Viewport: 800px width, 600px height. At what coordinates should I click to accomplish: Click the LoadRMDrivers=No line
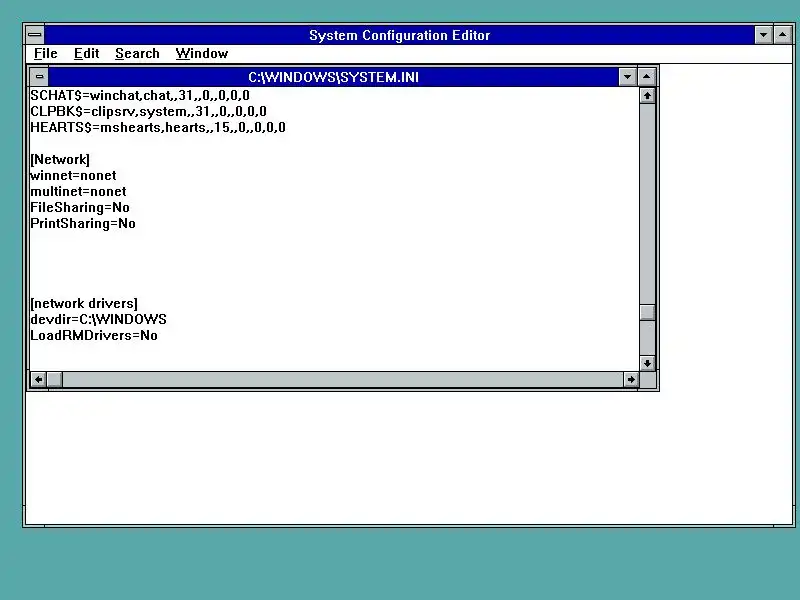[94, 336]
